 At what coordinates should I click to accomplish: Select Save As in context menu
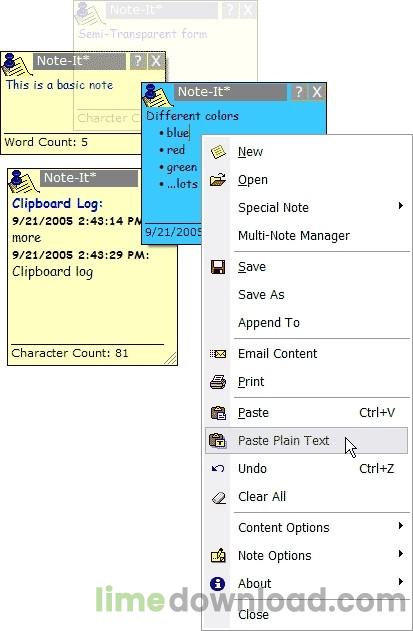click(261, 295)
